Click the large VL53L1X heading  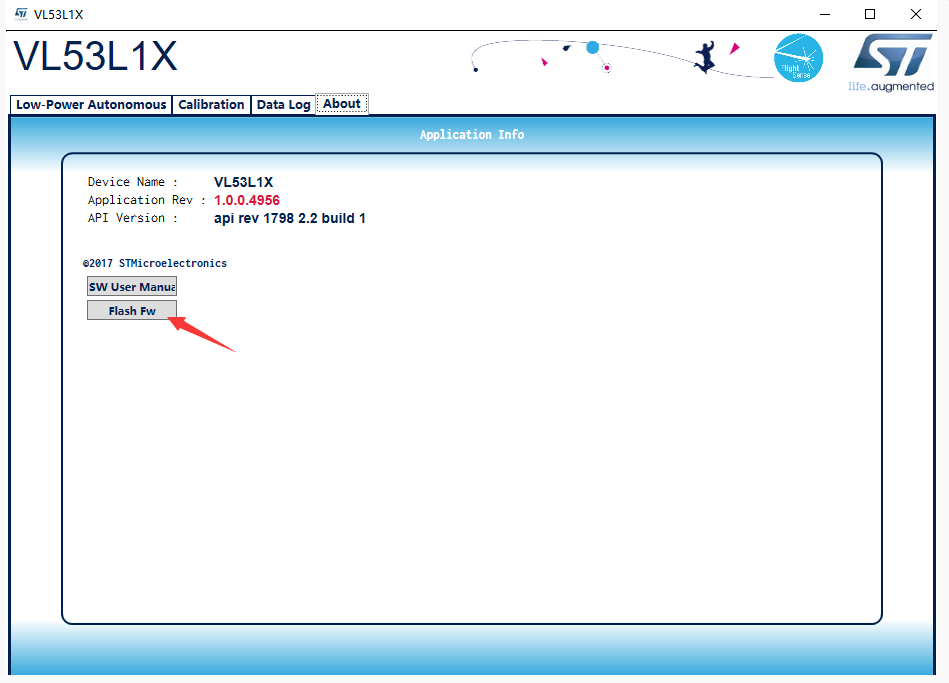pos(96,56)
